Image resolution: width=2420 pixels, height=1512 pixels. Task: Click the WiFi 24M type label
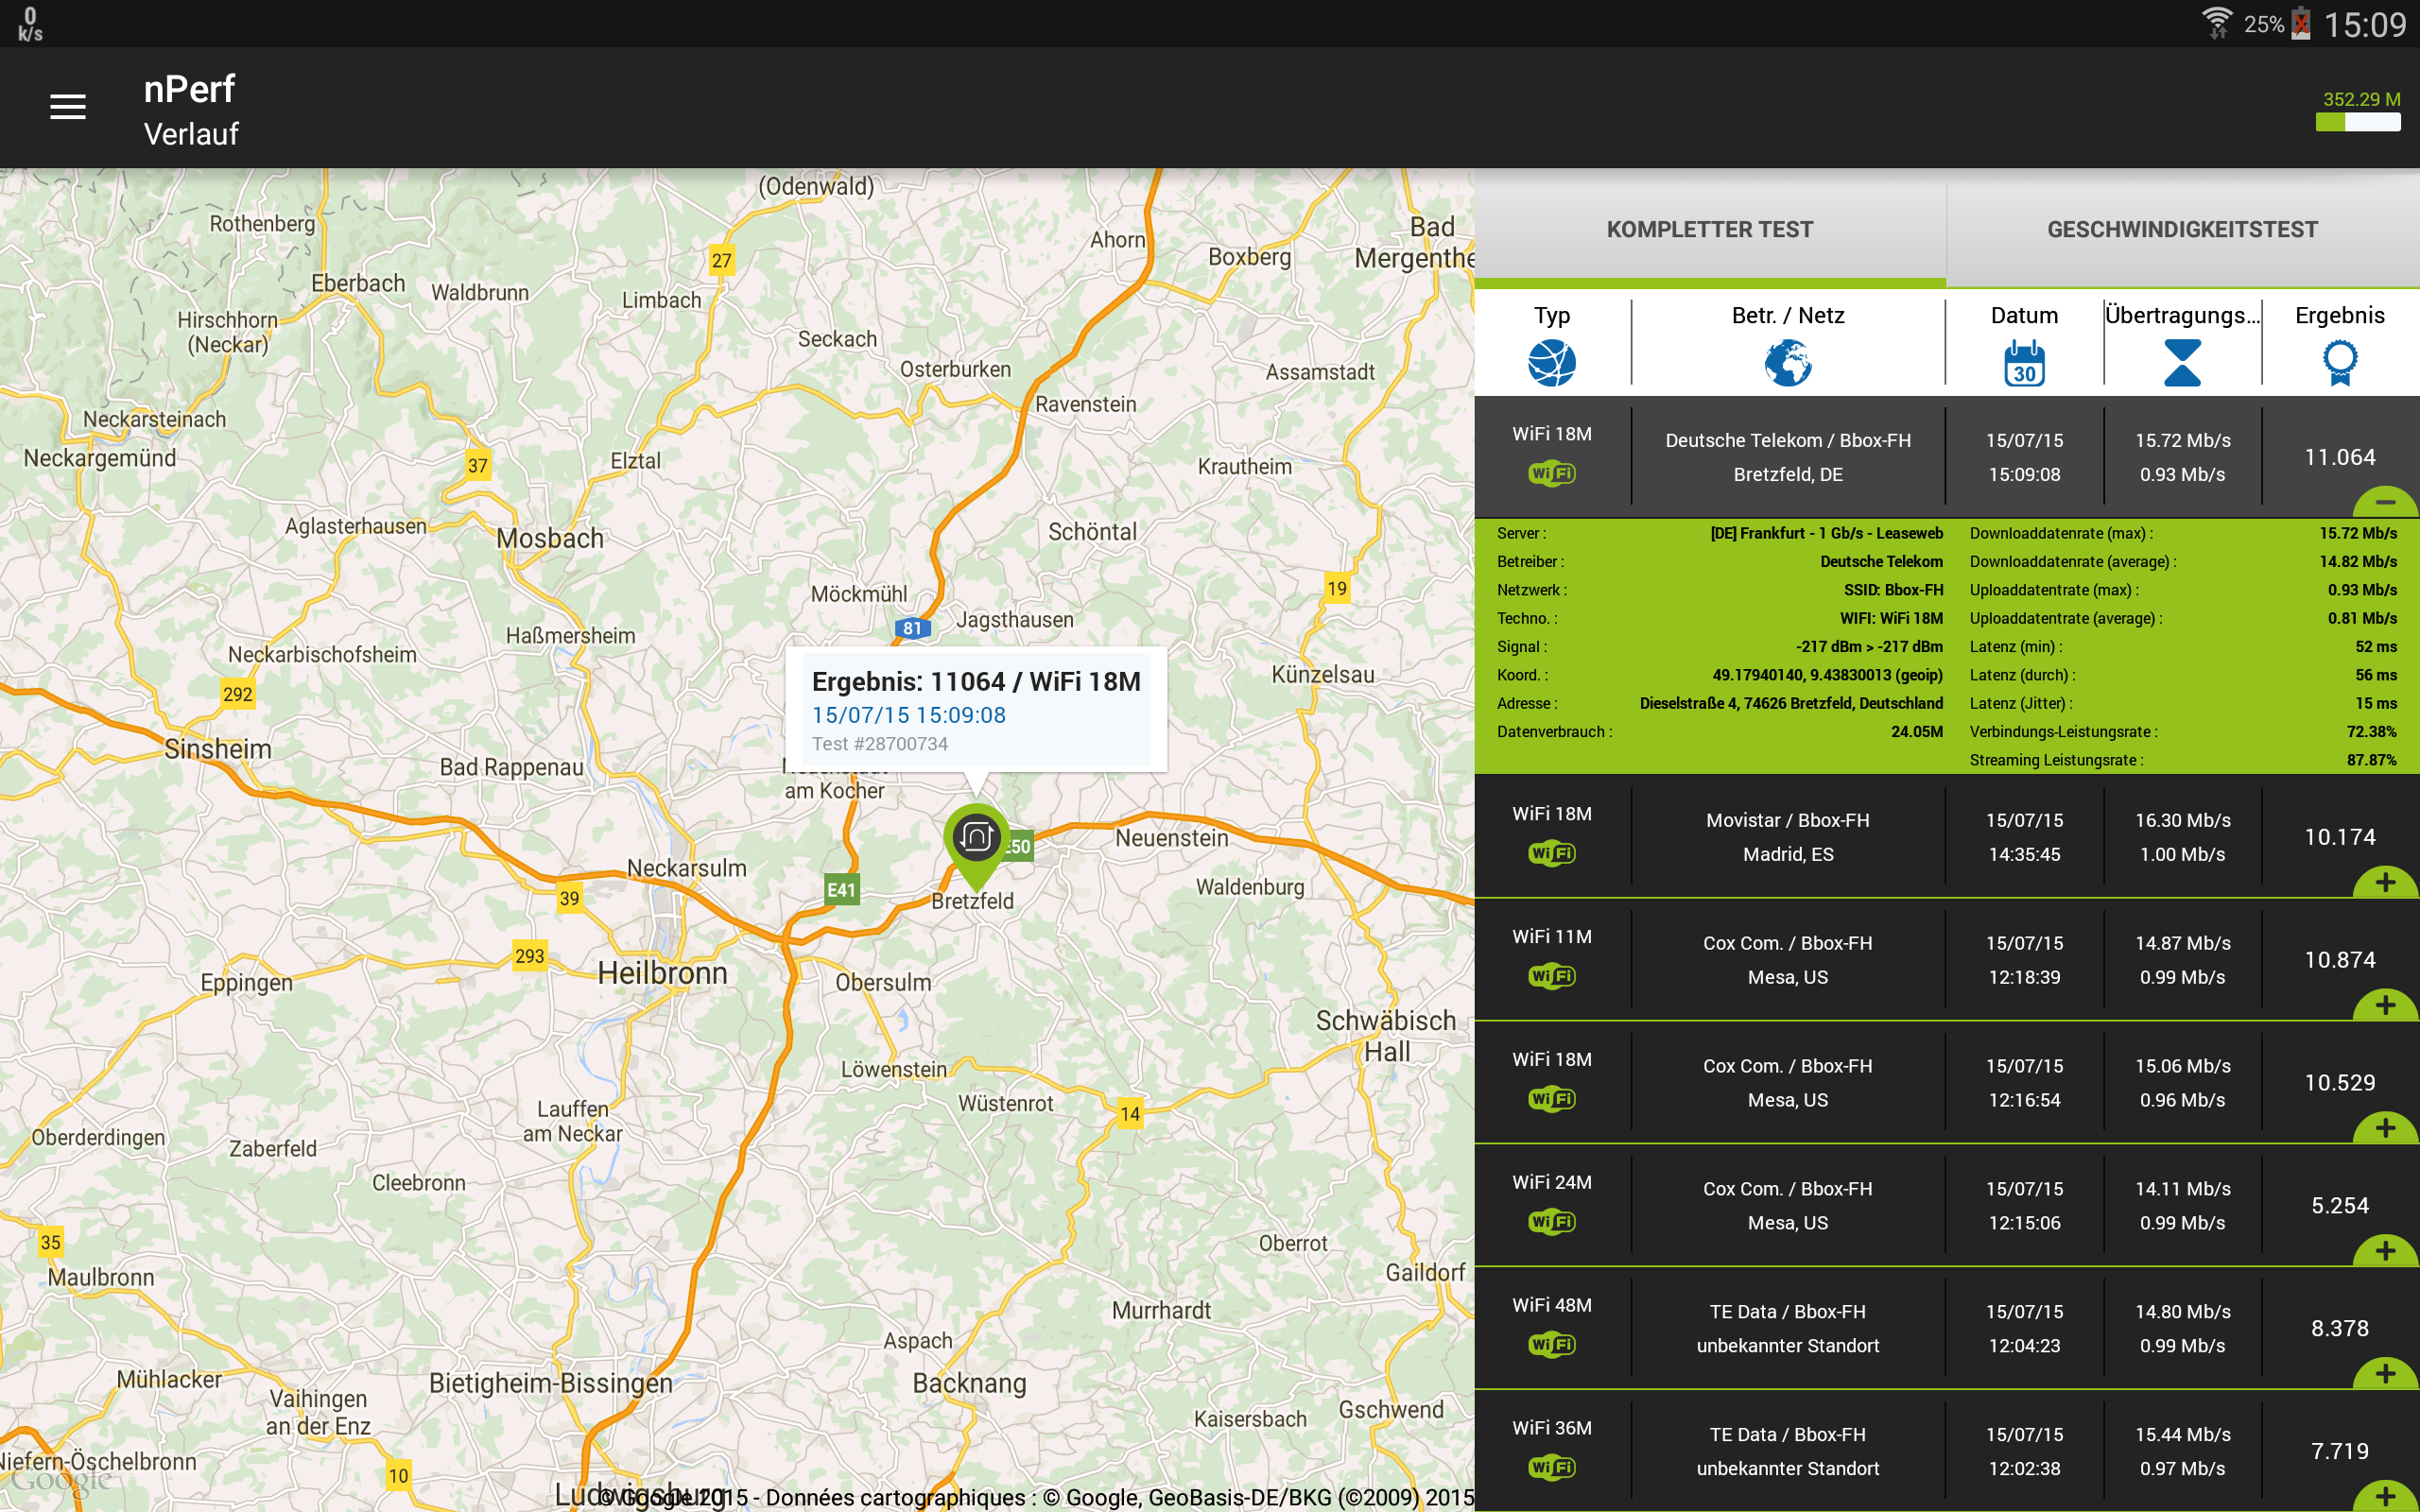point(1552,1183)
